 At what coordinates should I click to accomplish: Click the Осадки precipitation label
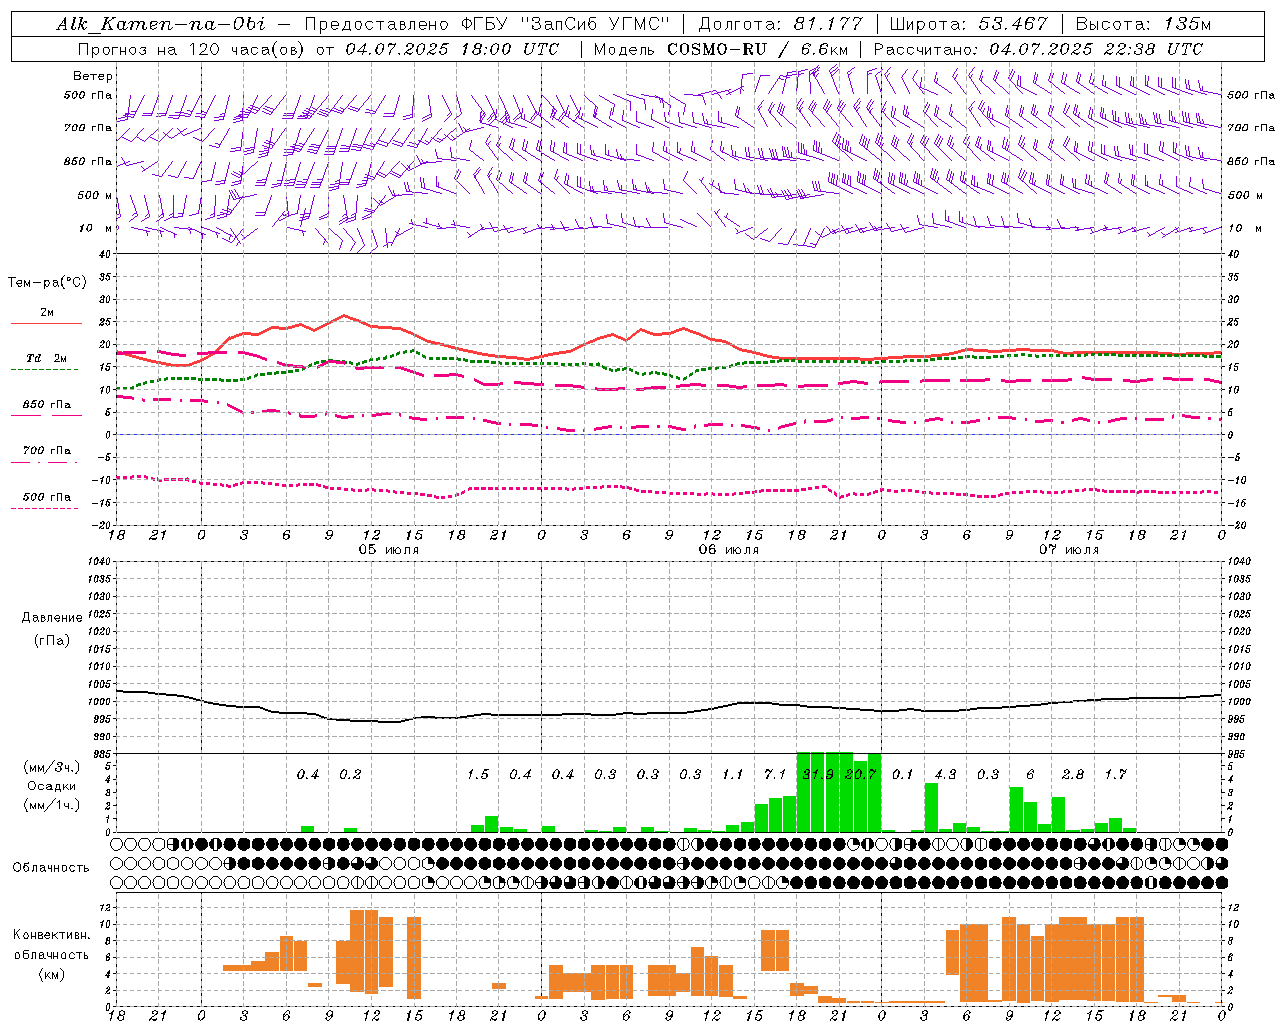51,786
